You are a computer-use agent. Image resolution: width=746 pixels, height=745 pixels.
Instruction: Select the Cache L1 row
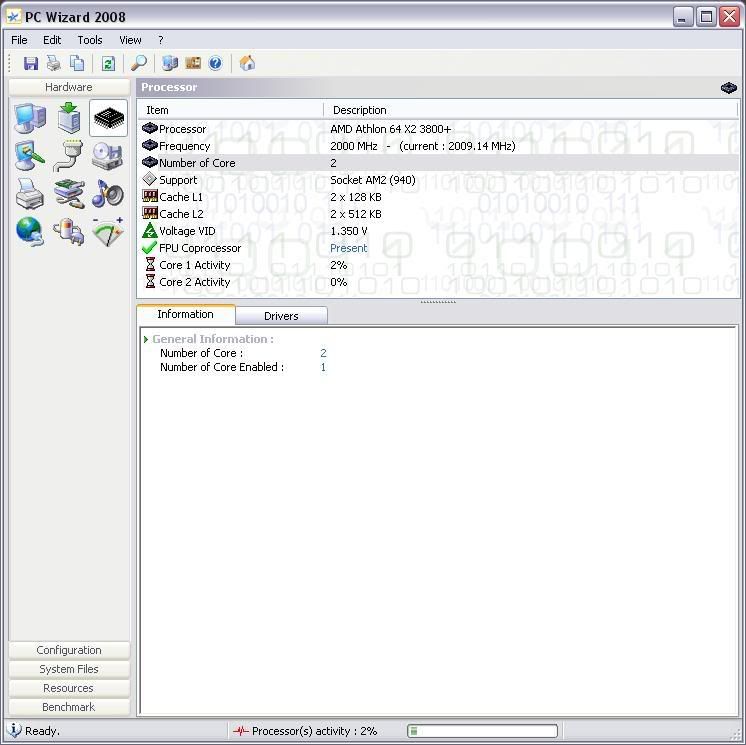(438, 197)
